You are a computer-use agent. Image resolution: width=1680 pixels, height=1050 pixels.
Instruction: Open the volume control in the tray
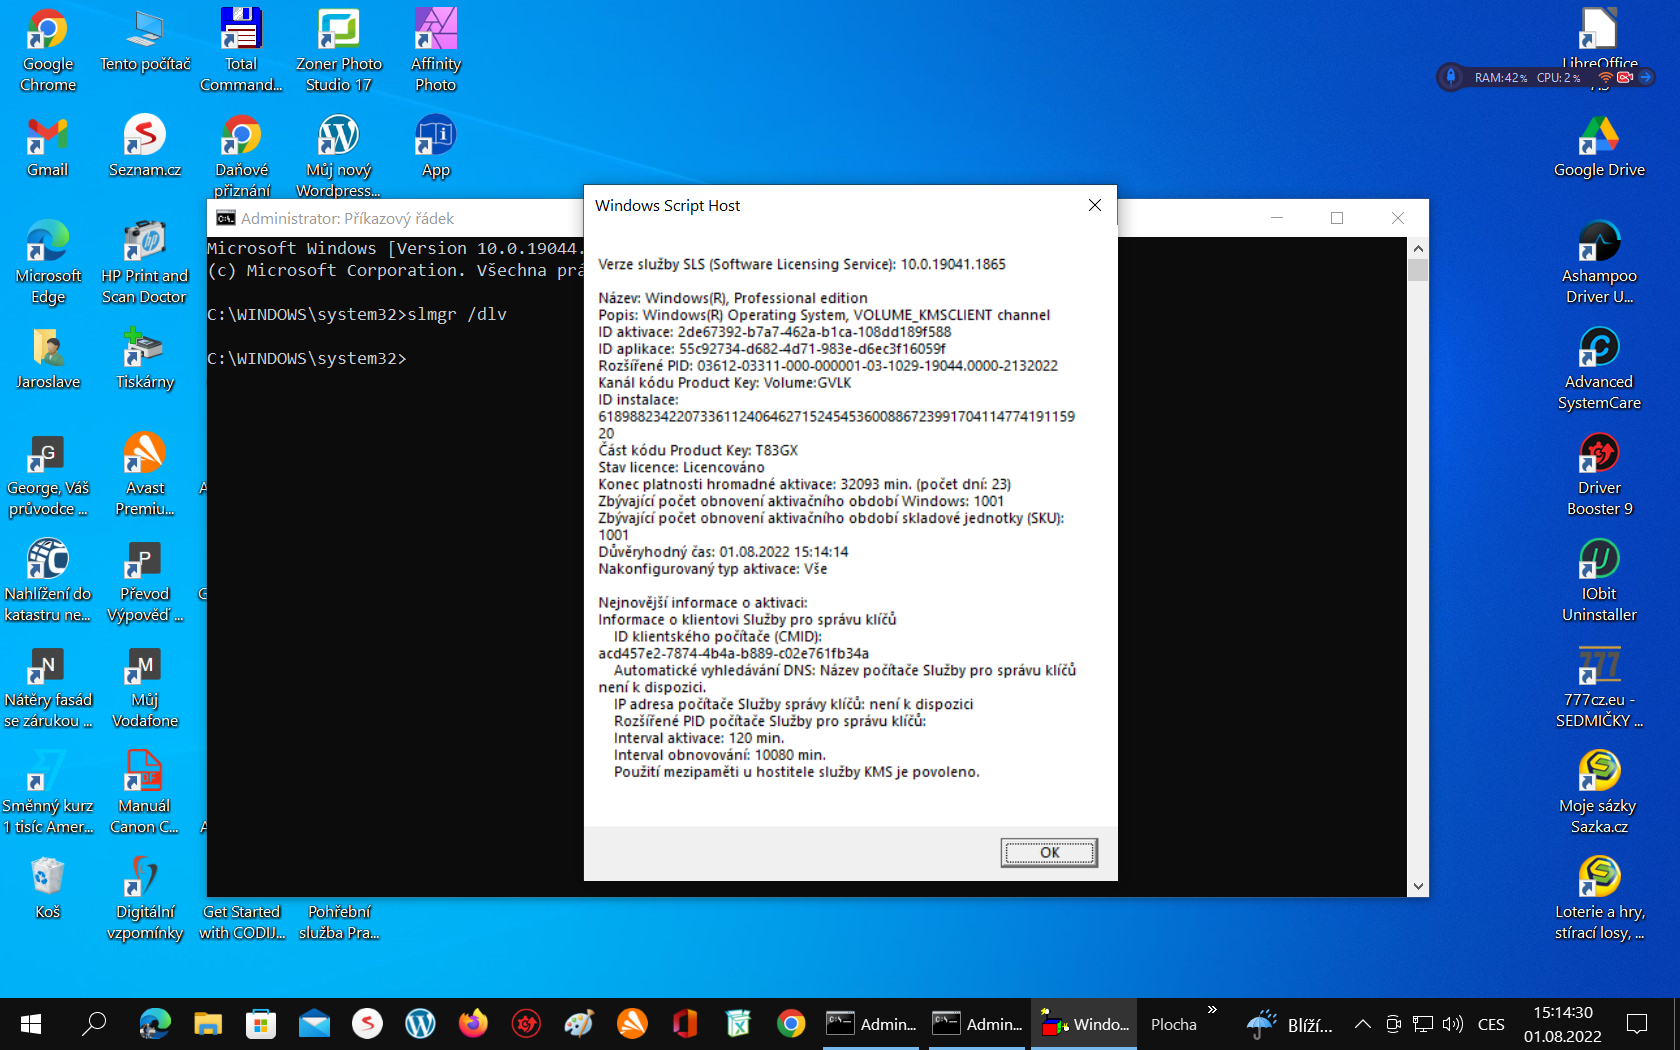click(x=1453, y=1024)
